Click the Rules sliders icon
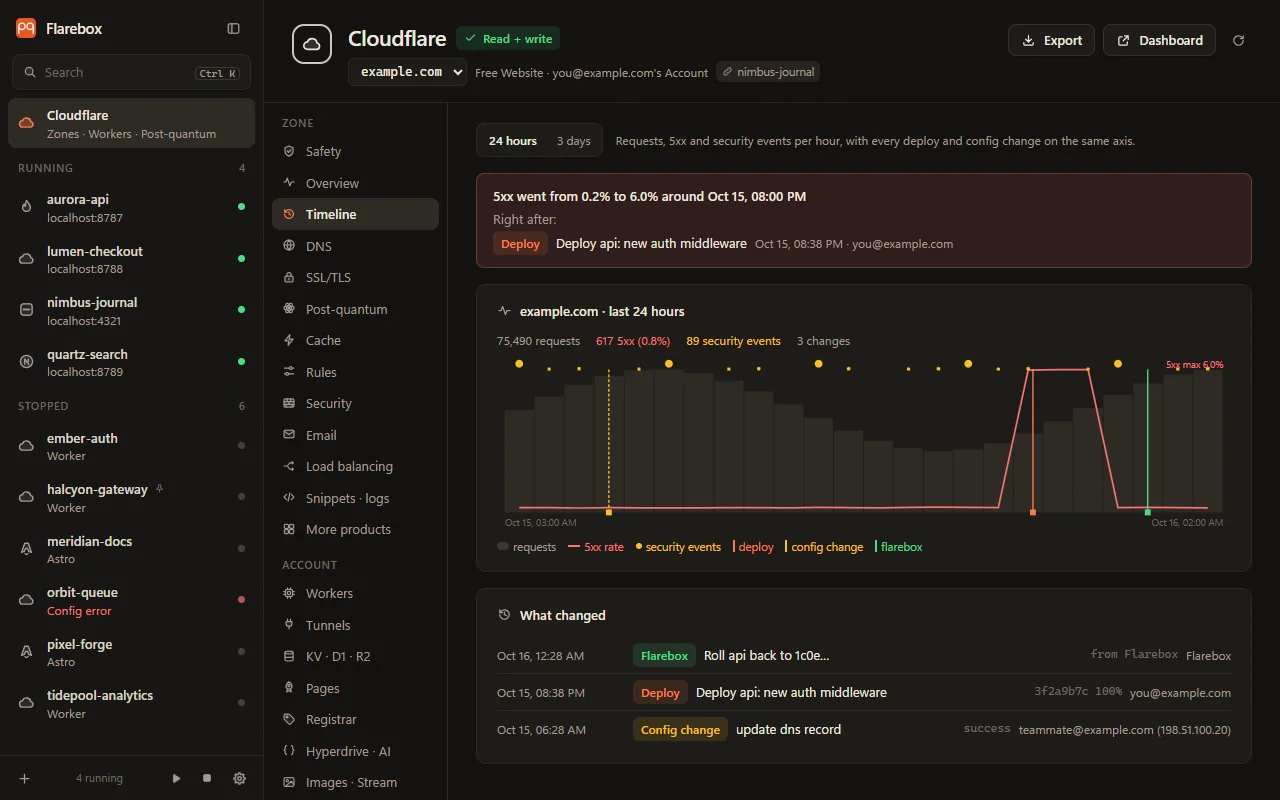The width and height of the screenshot is (1280, 800). (289, 372)
